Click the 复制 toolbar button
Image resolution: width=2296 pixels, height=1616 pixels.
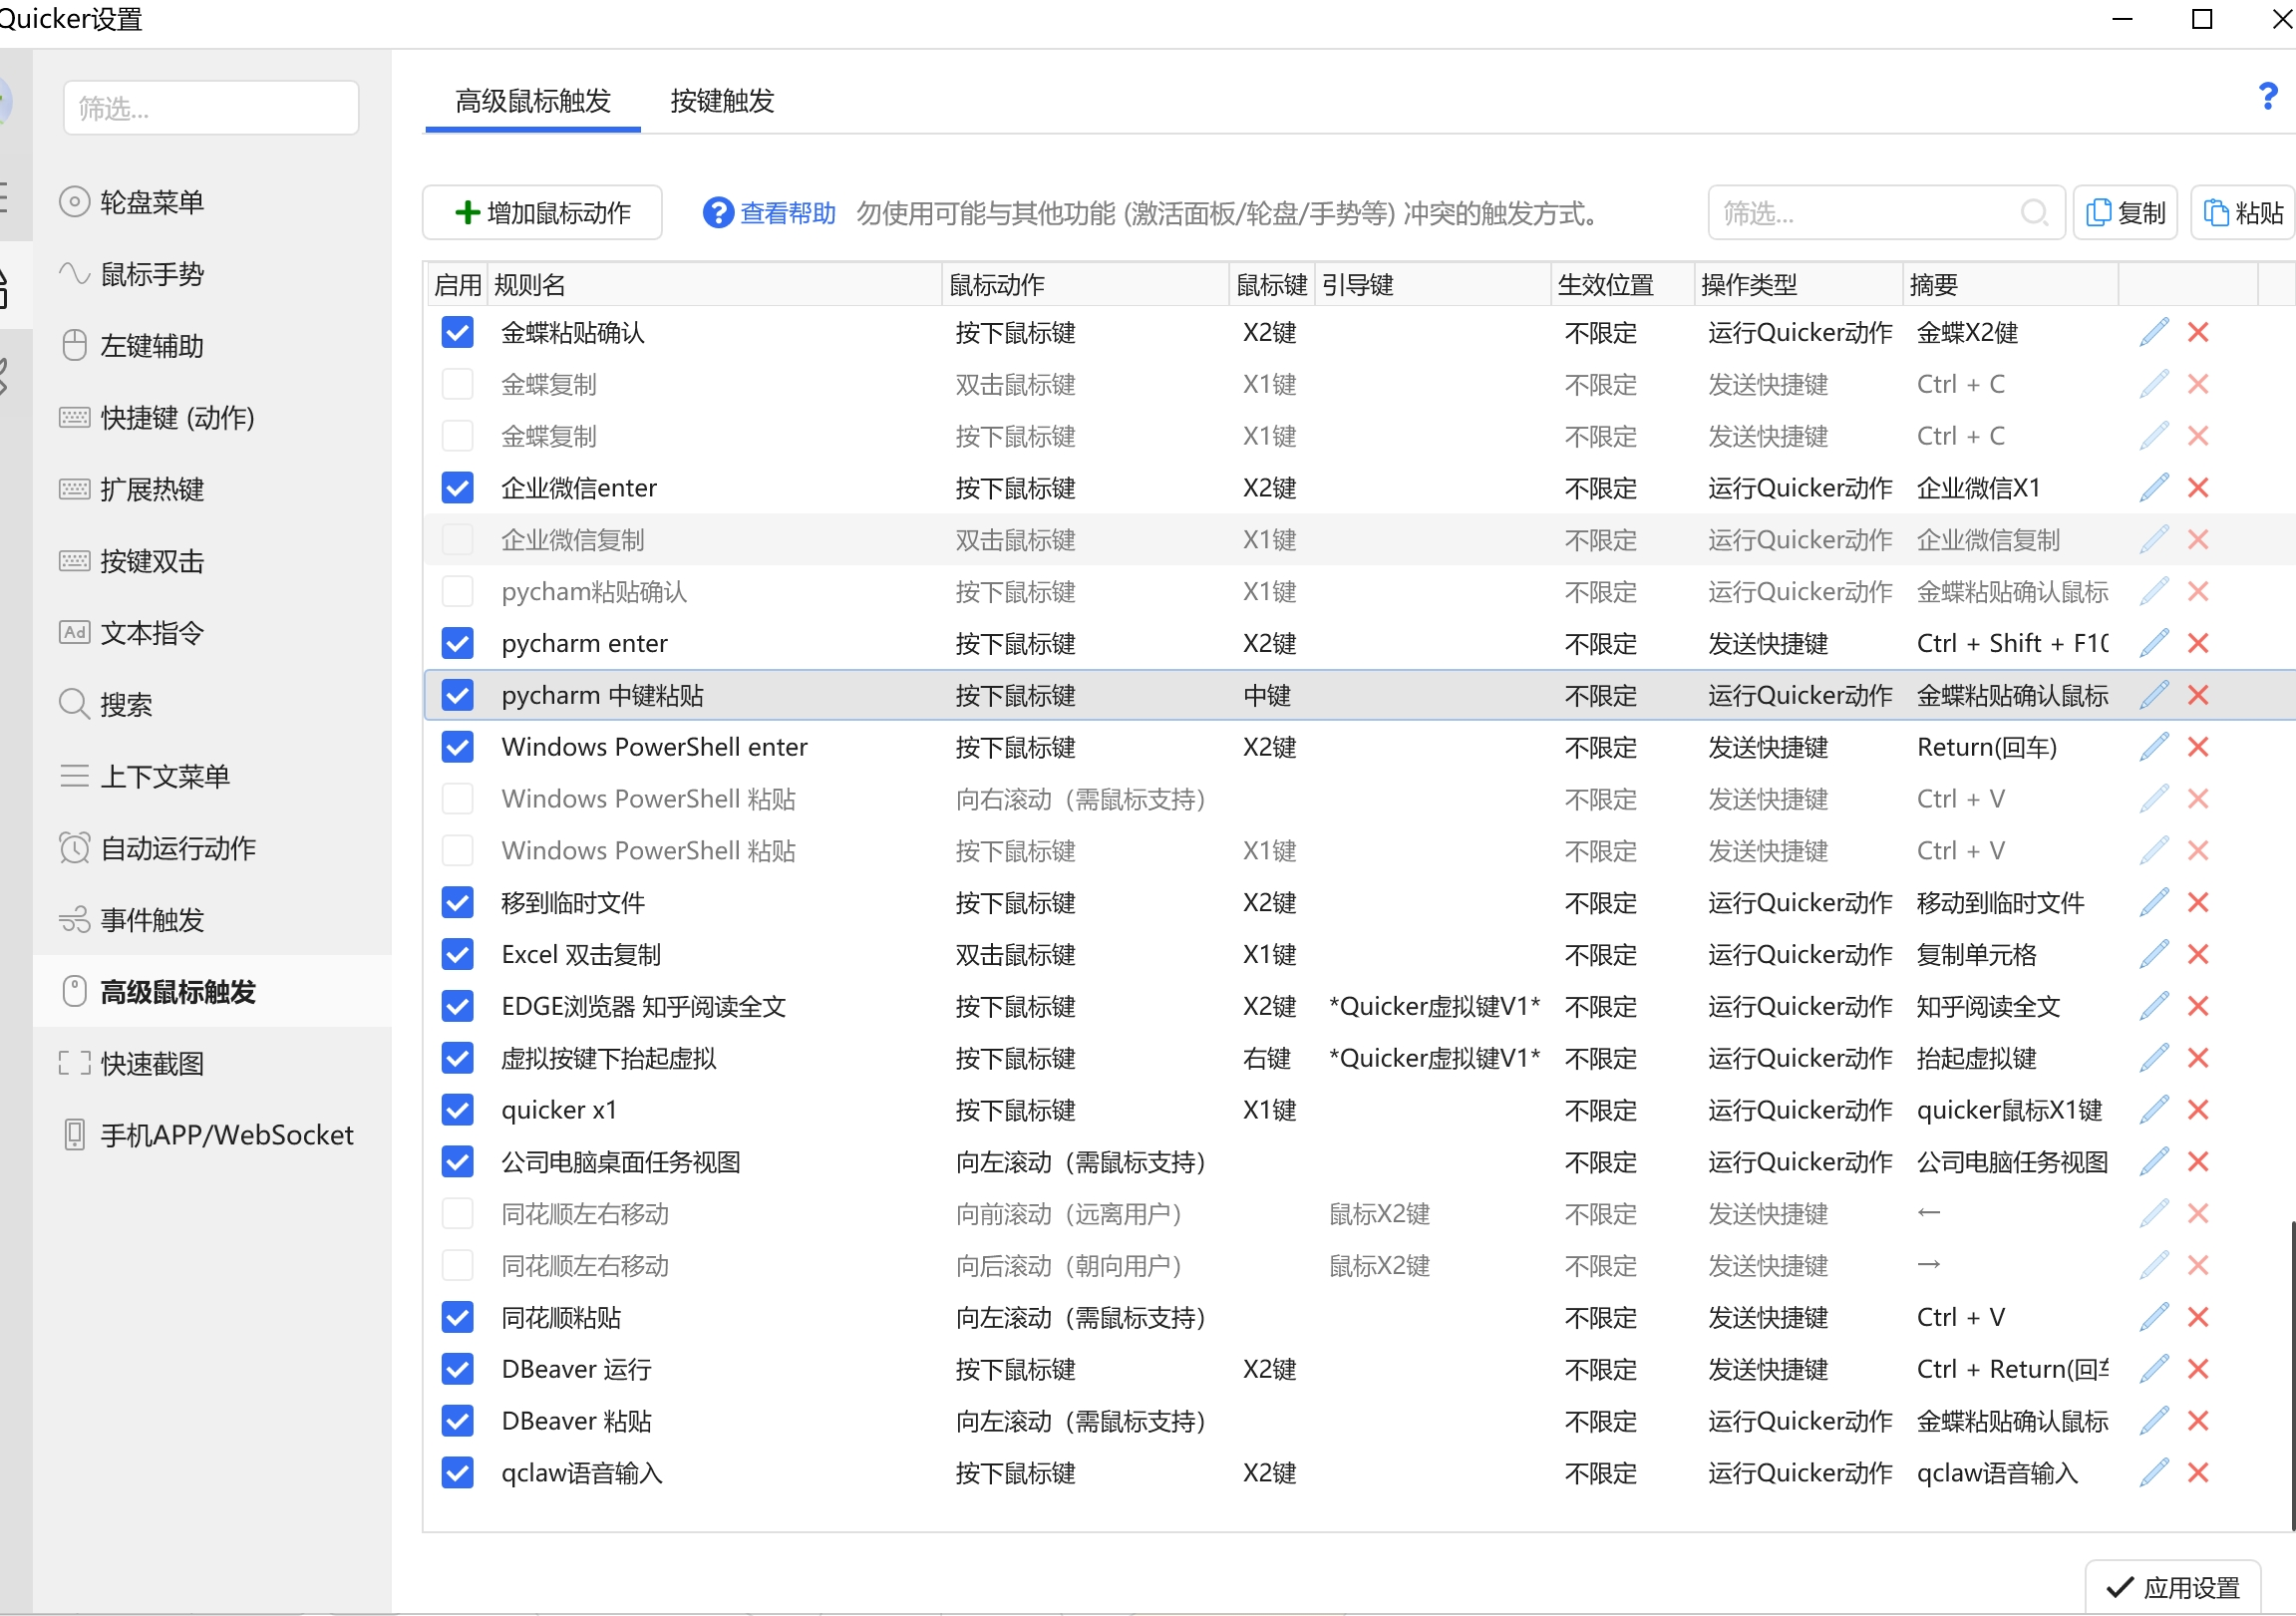[x=2125, y=213]
